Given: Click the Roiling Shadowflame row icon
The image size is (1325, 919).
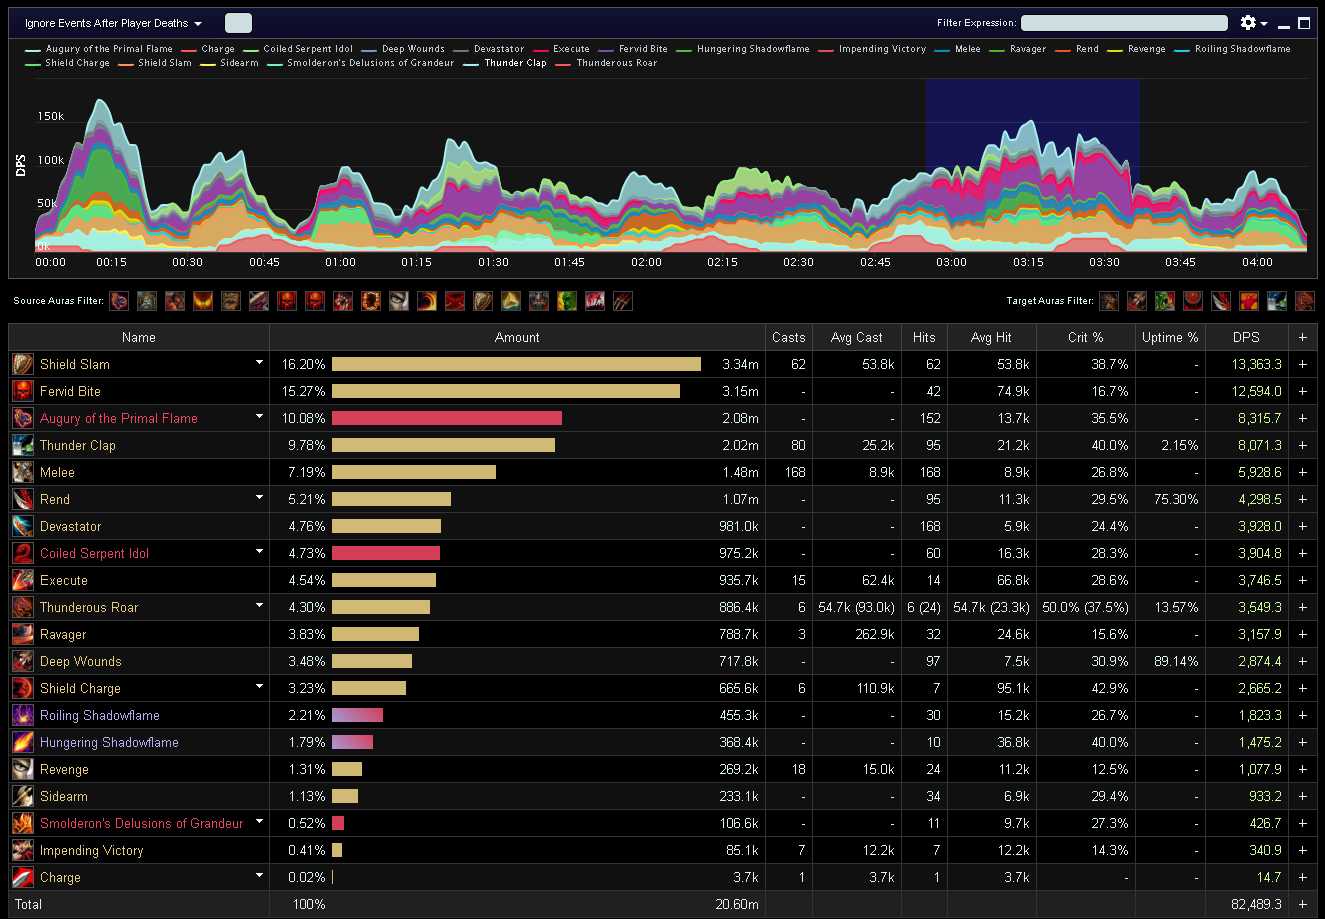Looking at the screenshot, I should coord(23,715).
